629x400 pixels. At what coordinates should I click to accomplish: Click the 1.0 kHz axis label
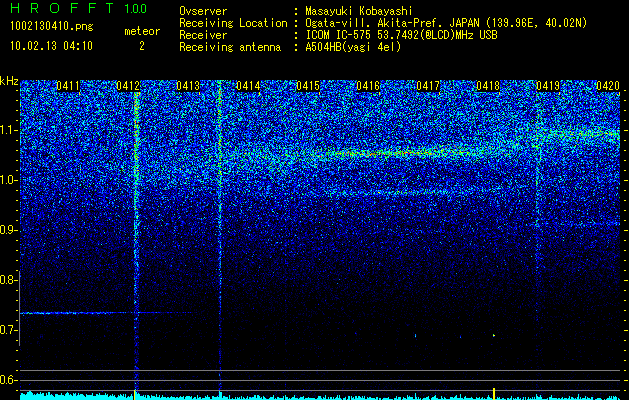8,180
